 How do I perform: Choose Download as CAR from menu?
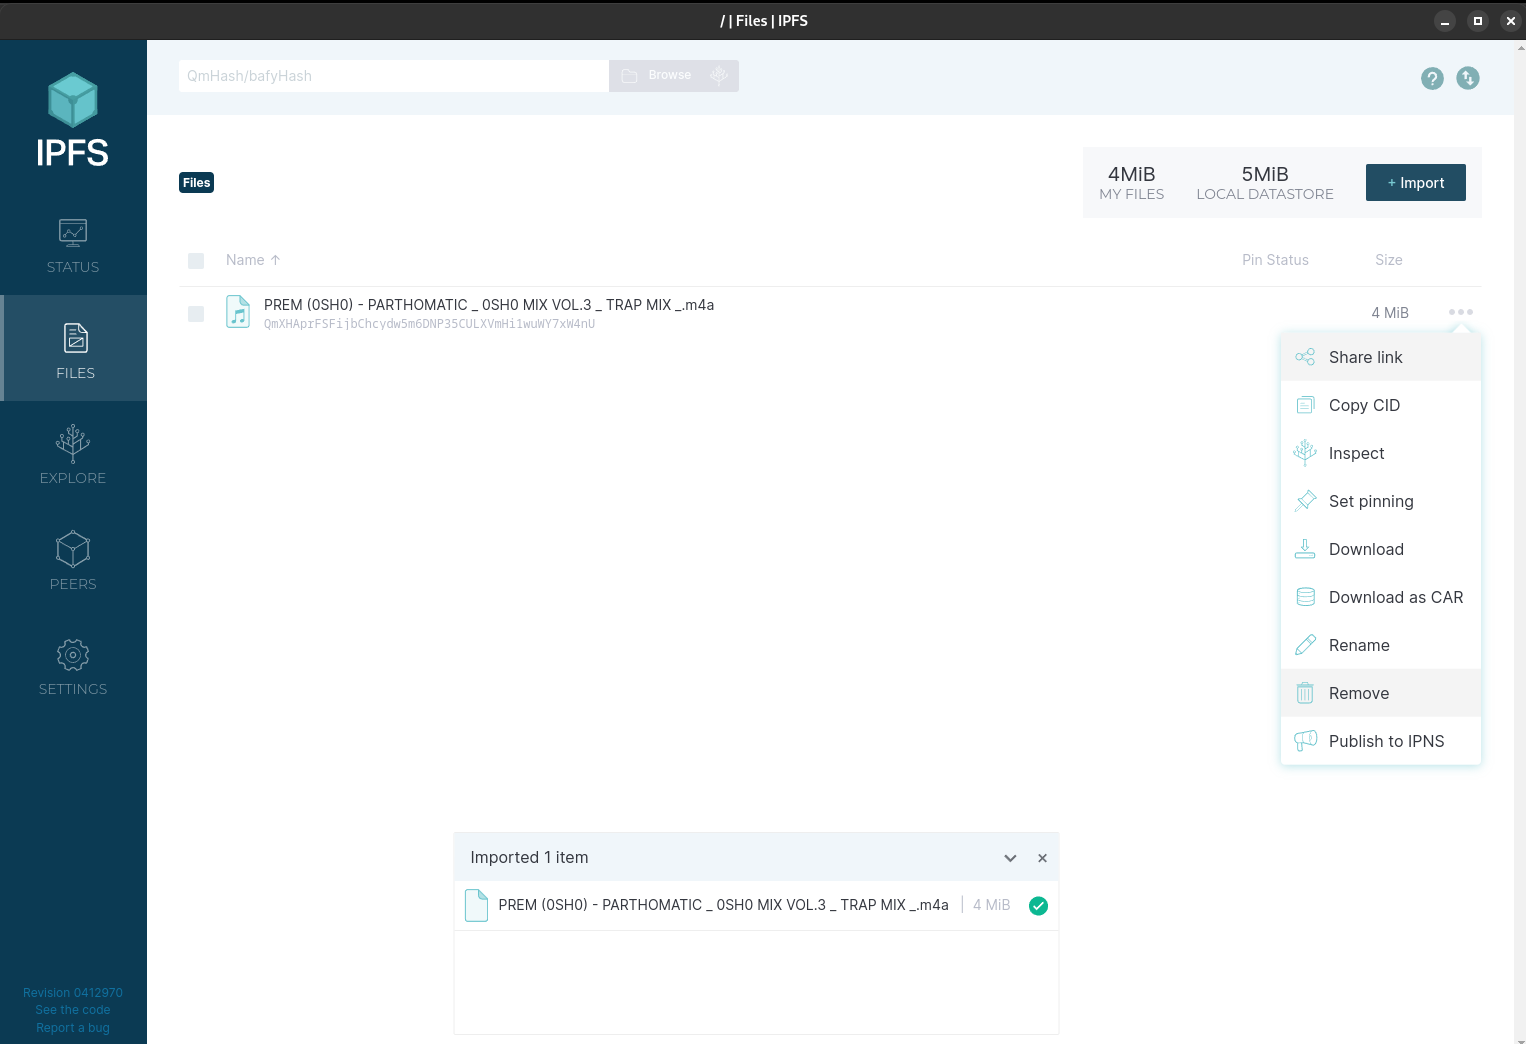(1380, 597)
